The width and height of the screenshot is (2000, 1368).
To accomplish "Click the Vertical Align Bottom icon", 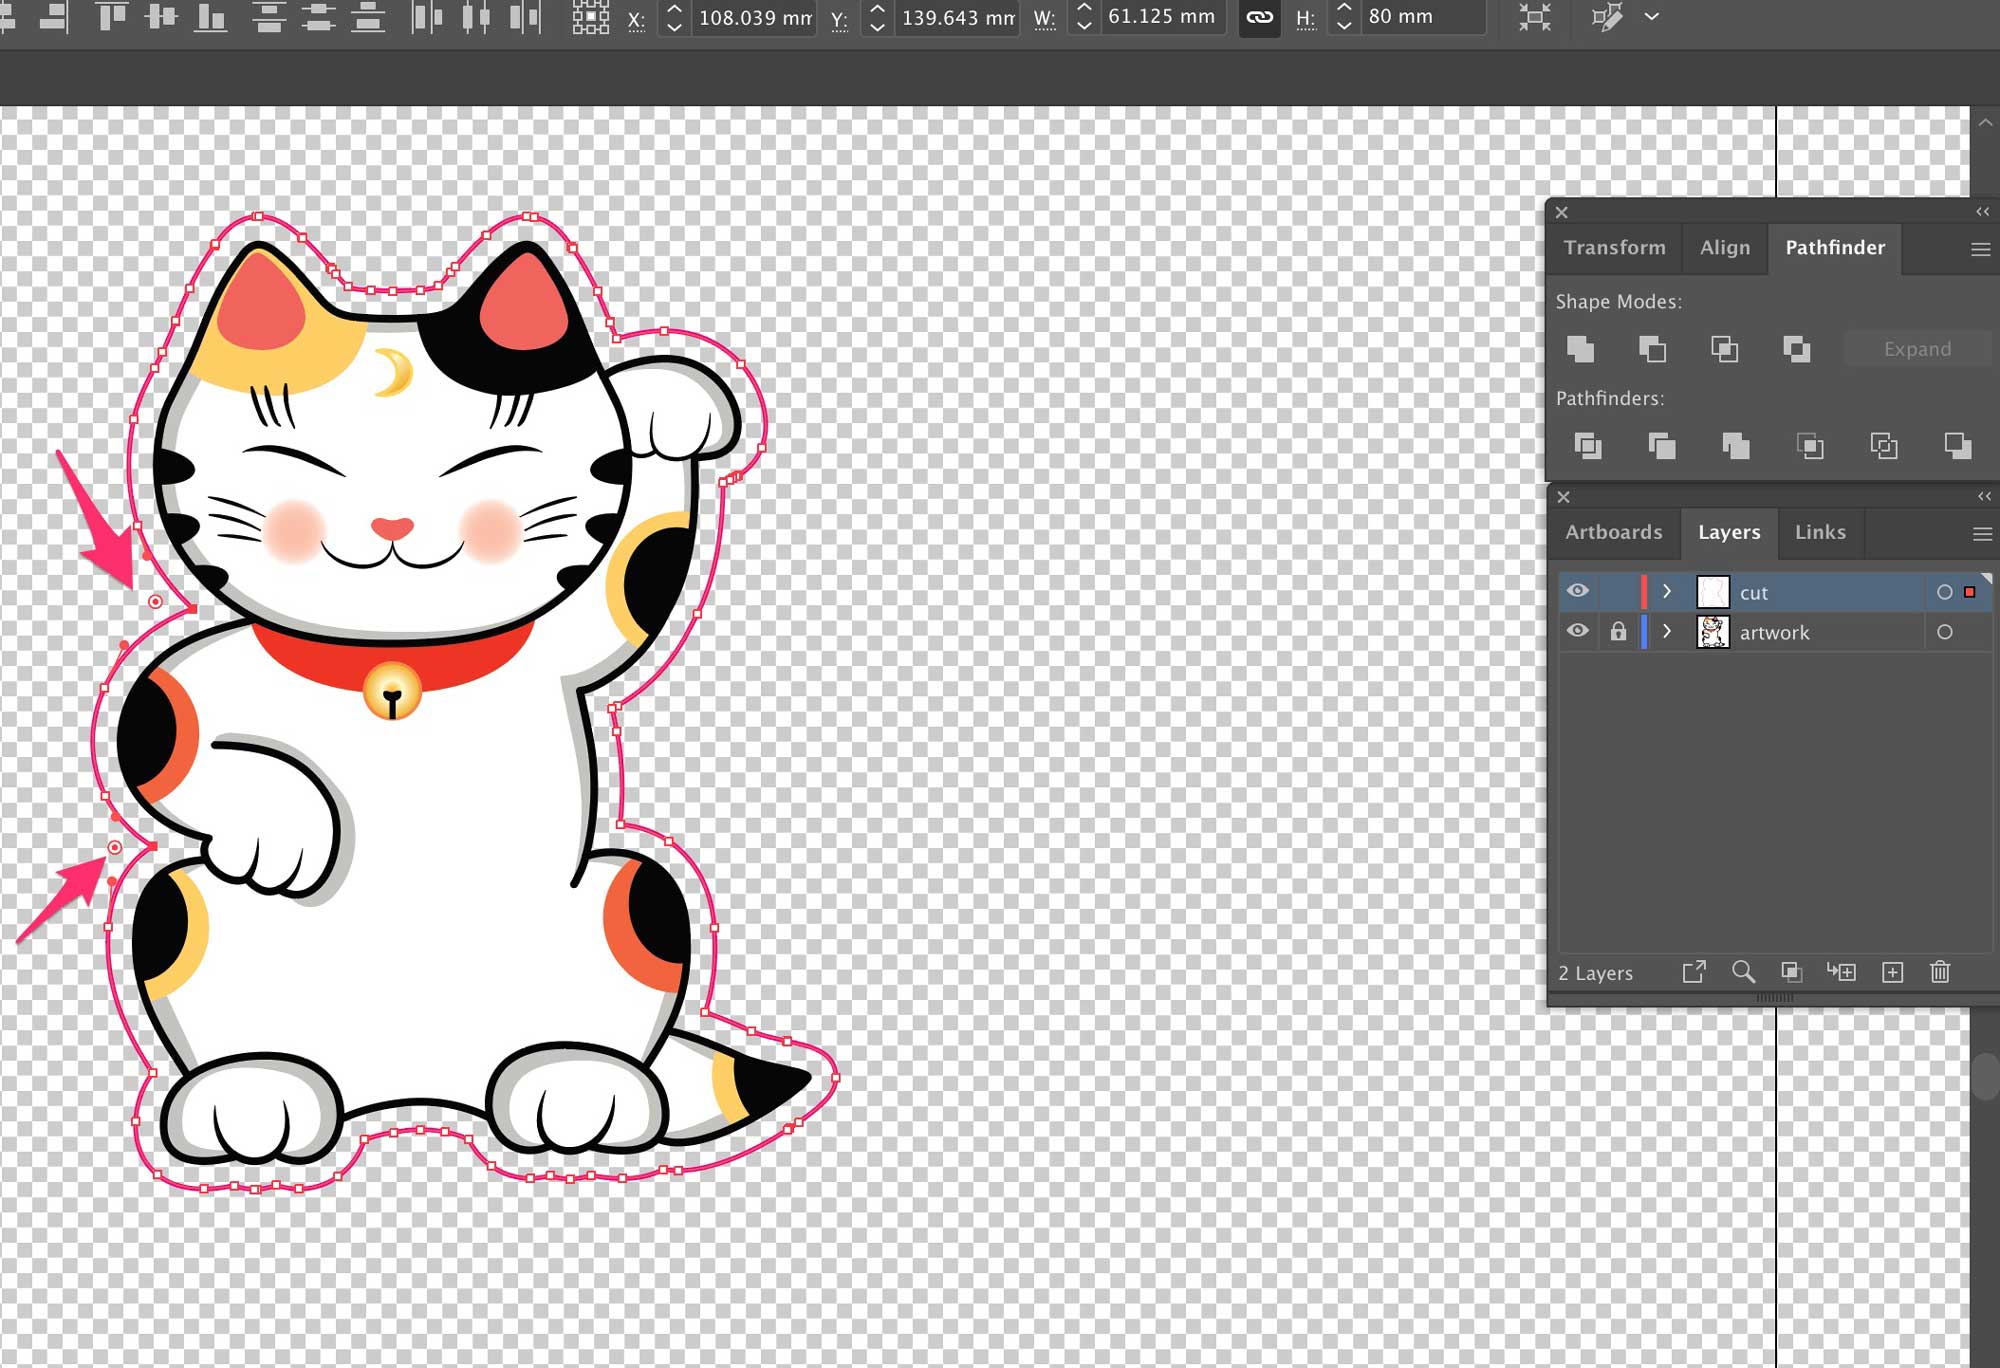I will (x=210, y=16).
